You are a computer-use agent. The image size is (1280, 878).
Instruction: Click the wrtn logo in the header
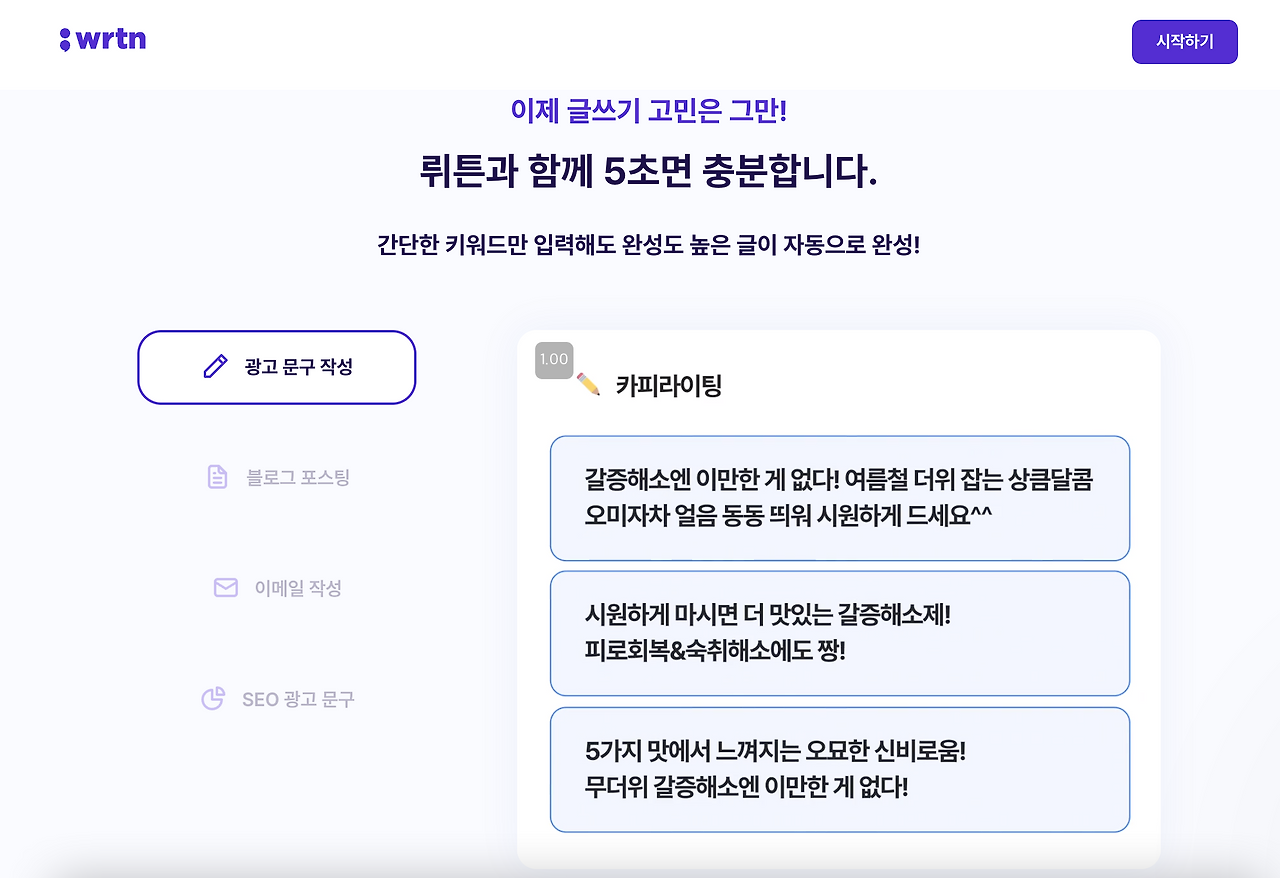[x=103, y=38]
